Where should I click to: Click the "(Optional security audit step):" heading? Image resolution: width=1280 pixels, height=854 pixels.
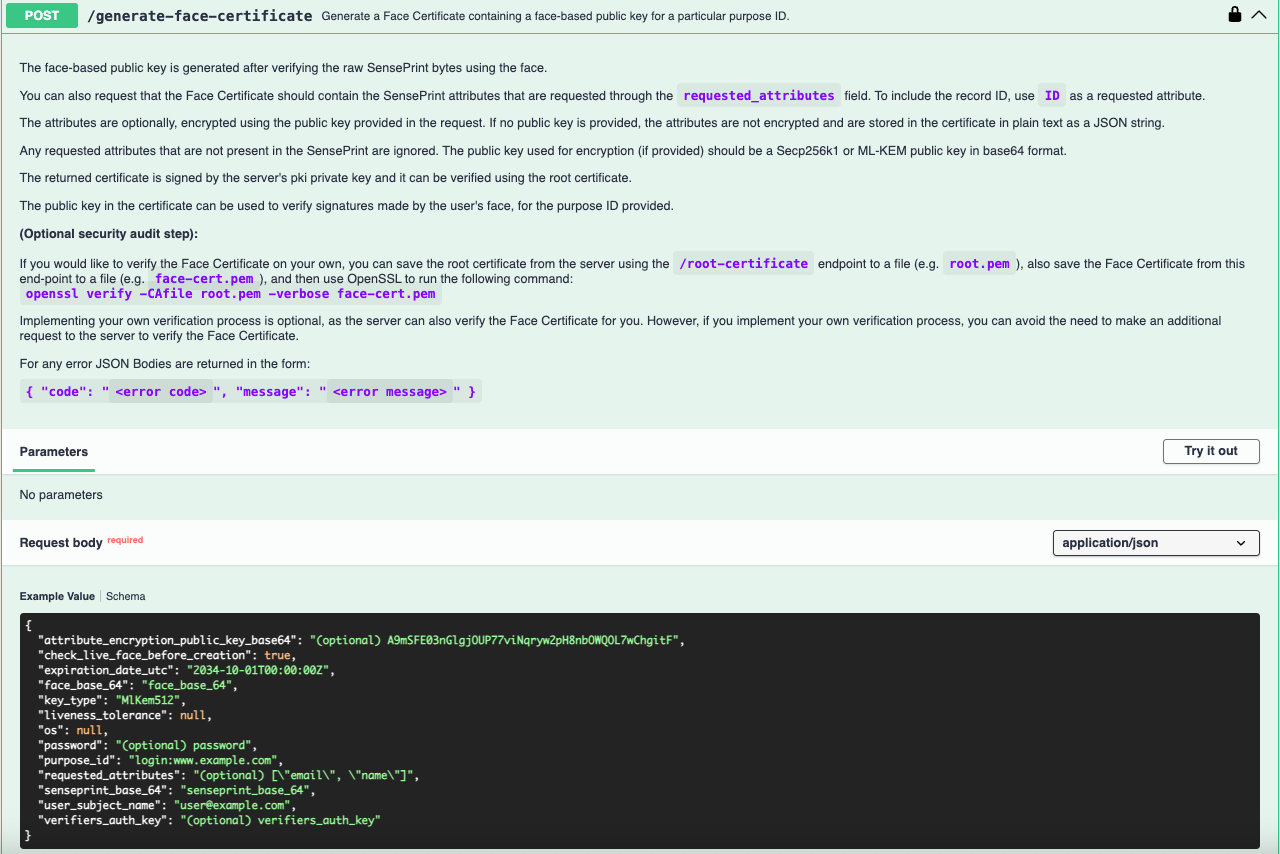[109, 233]
